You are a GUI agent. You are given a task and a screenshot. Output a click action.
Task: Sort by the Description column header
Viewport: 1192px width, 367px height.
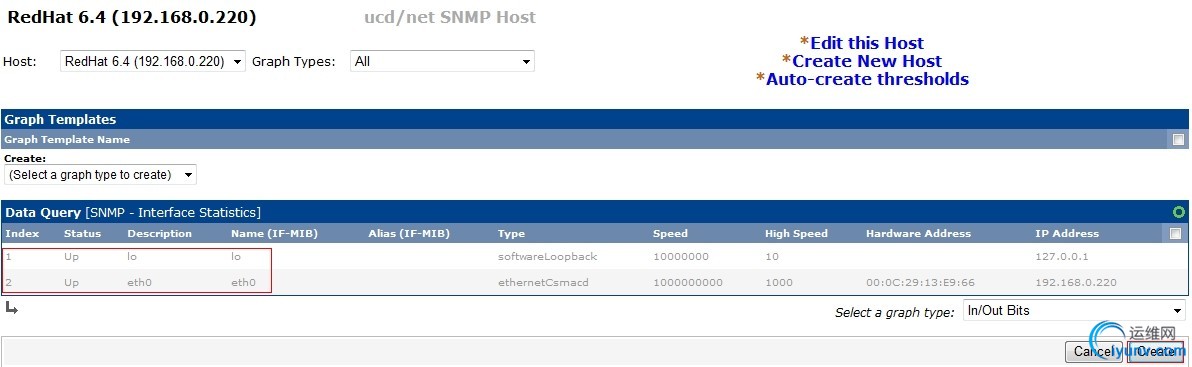160,233
